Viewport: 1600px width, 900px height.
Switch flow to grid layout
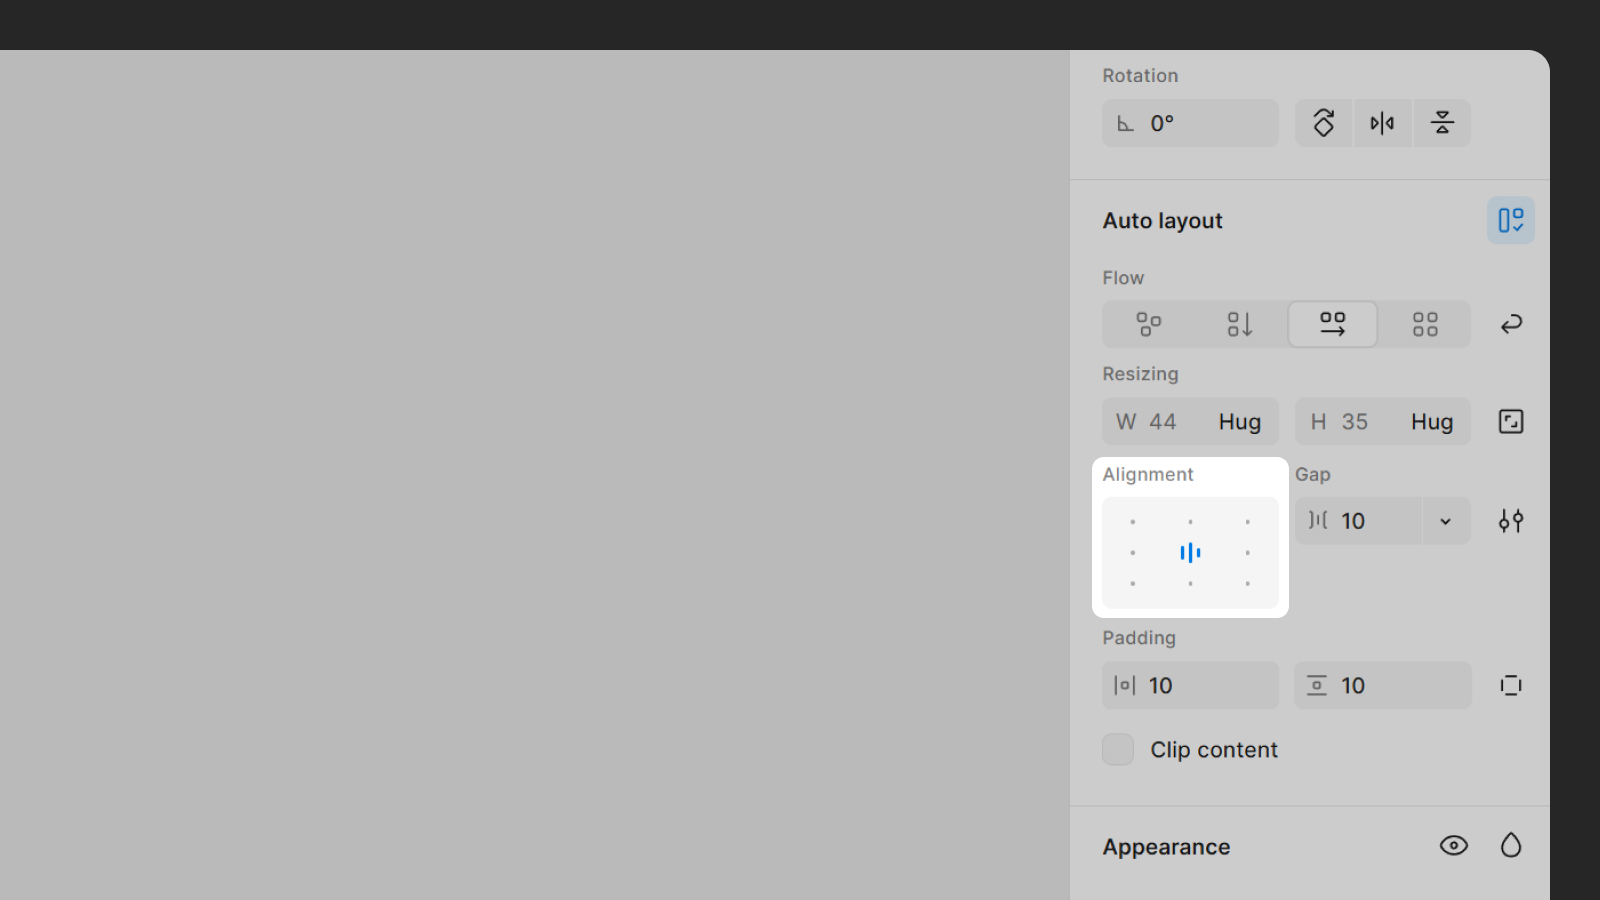1424,324
